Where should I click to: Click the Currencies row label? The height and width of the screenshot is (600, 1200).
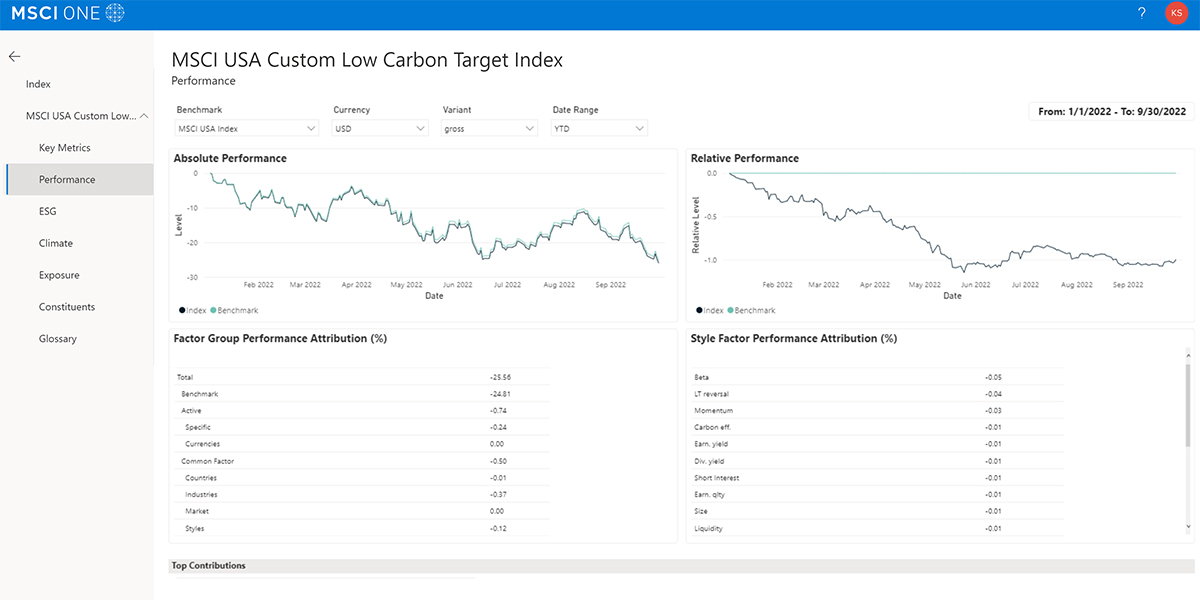(202, 444)
